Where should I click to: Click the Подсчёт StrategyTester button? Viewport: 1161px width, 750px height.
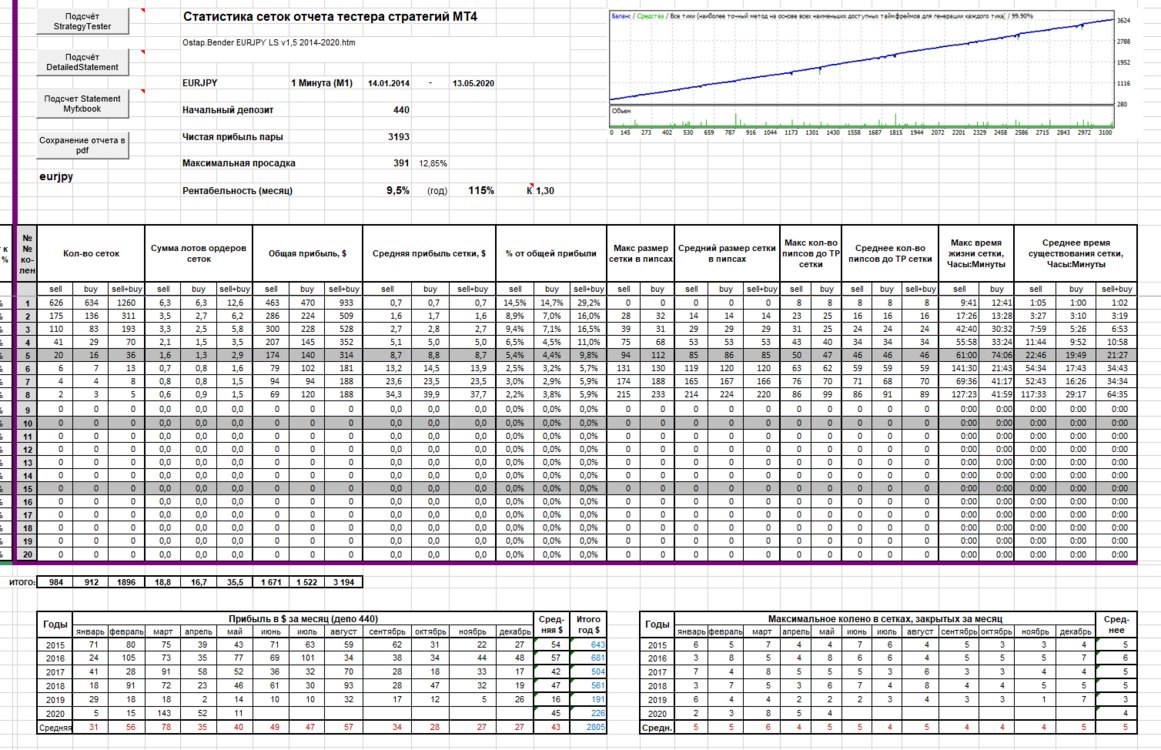point(82,21)
